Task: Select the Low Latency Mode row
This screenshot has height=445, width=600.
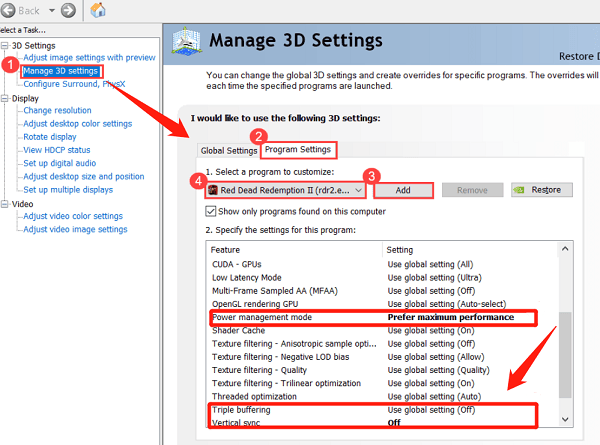Action: tap(382, 277)
